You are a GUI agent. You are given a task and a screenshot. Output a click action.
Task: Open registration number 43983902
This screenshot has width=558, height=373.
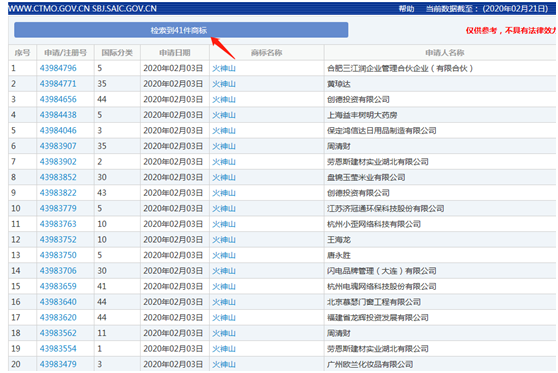point(58,162)
